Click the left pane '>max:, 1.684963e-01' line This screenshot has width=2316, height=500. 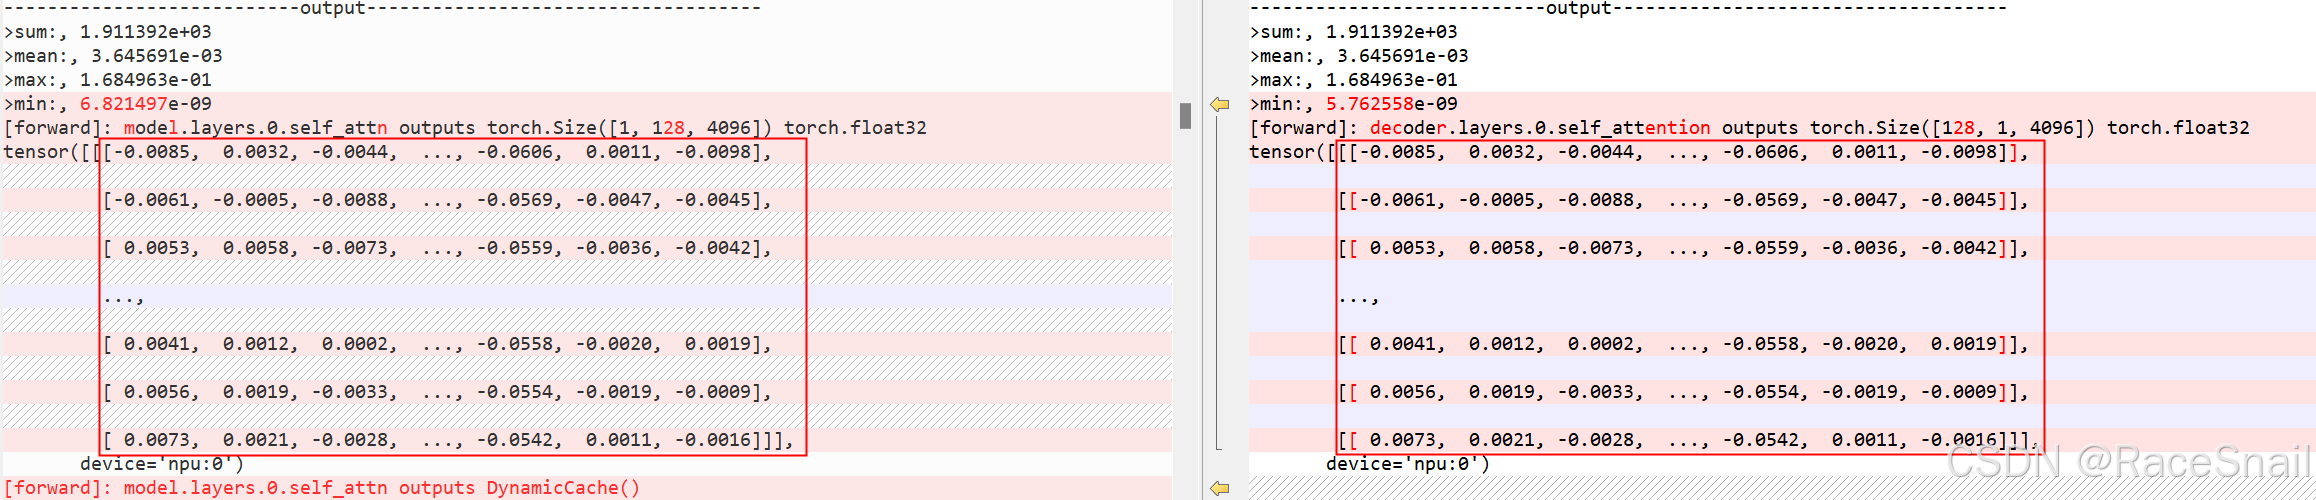[x=108, y=80]
